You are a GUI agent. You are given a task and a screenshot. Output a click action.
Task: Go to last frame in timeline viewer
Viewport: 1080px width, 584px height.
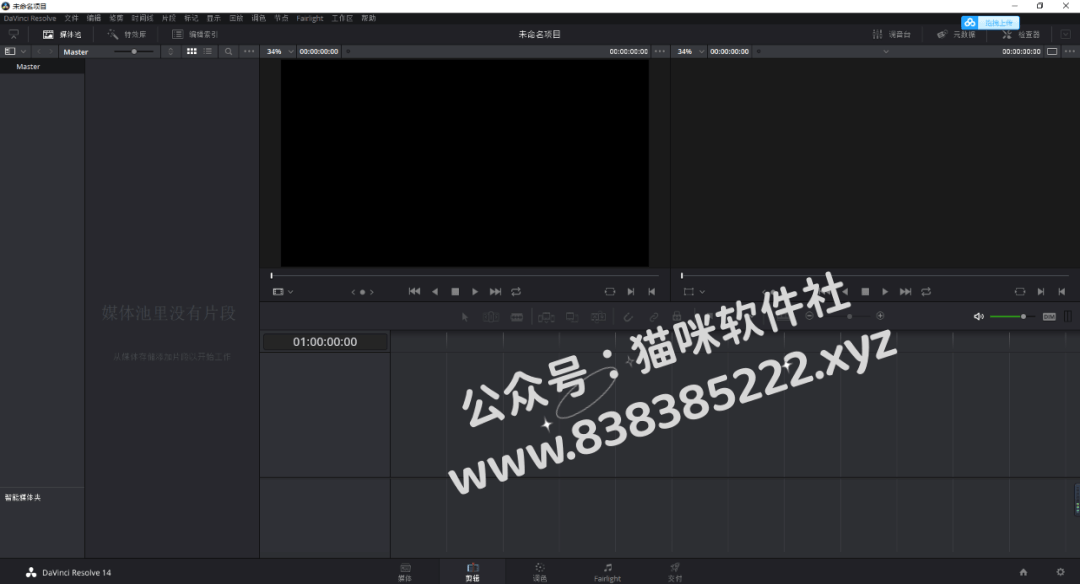pos(906,292)
